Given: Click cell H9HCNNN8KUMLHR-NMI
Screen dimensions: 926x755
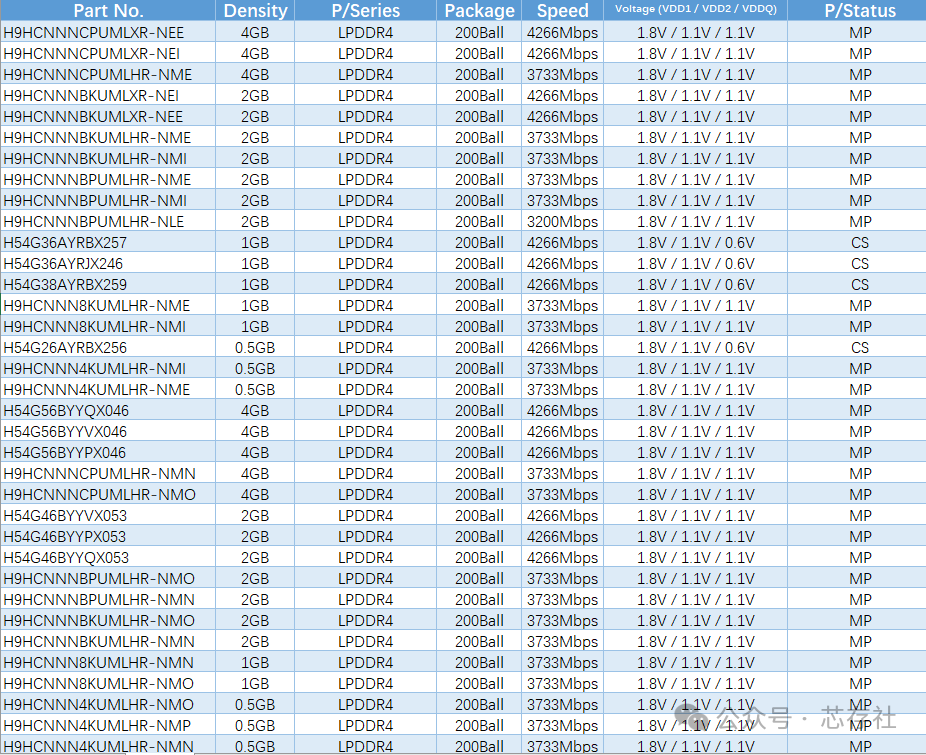Looking at the screenshot, I should point(108,326).
